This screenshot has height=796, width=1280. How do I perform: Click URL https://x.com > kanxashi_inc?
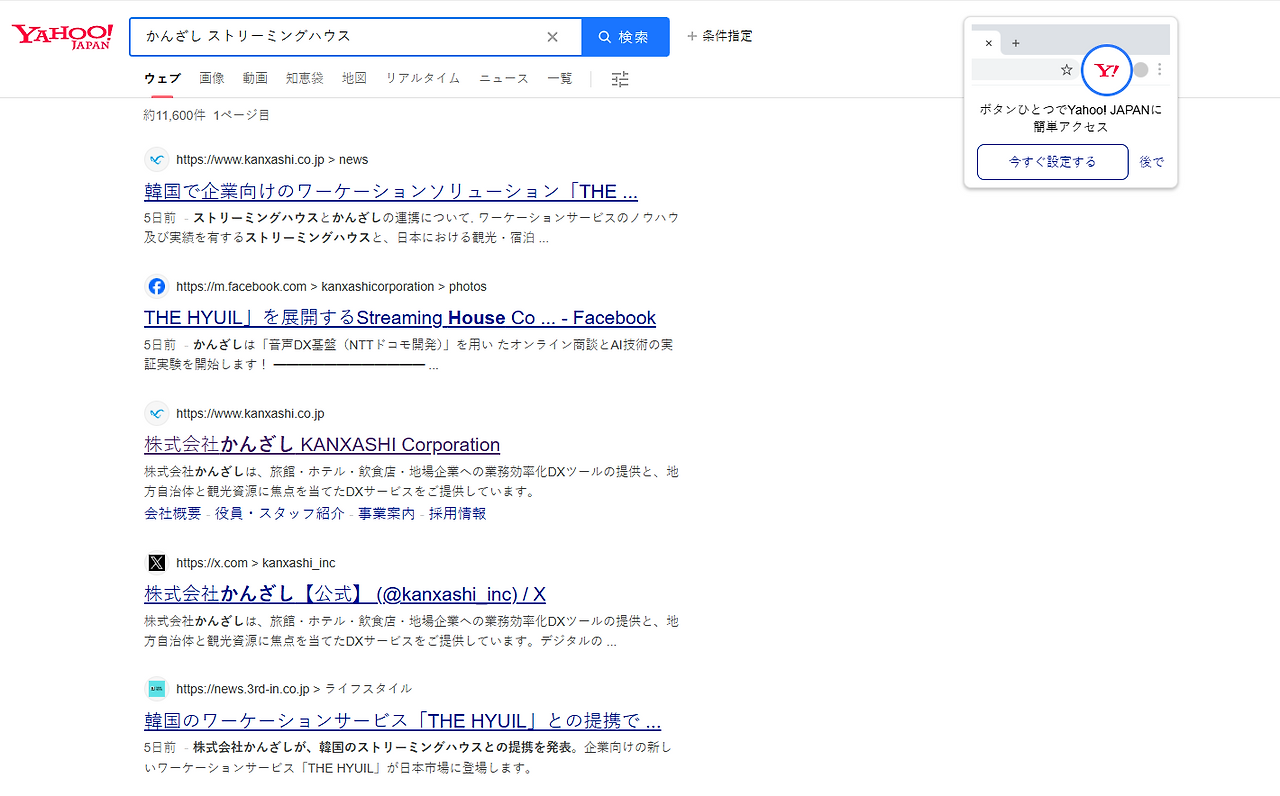point(256,563)
